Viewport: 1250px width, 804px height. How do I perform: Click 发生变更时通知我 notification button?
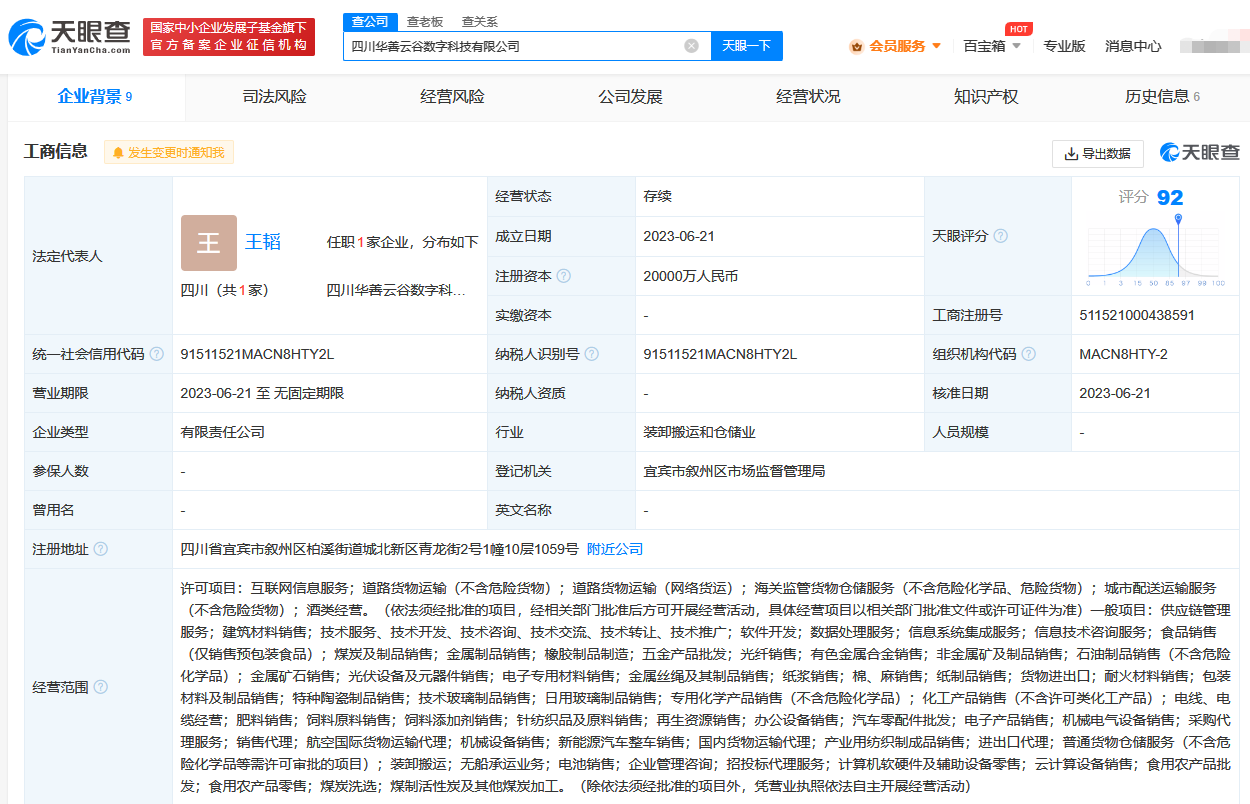(x=169, y=153)
